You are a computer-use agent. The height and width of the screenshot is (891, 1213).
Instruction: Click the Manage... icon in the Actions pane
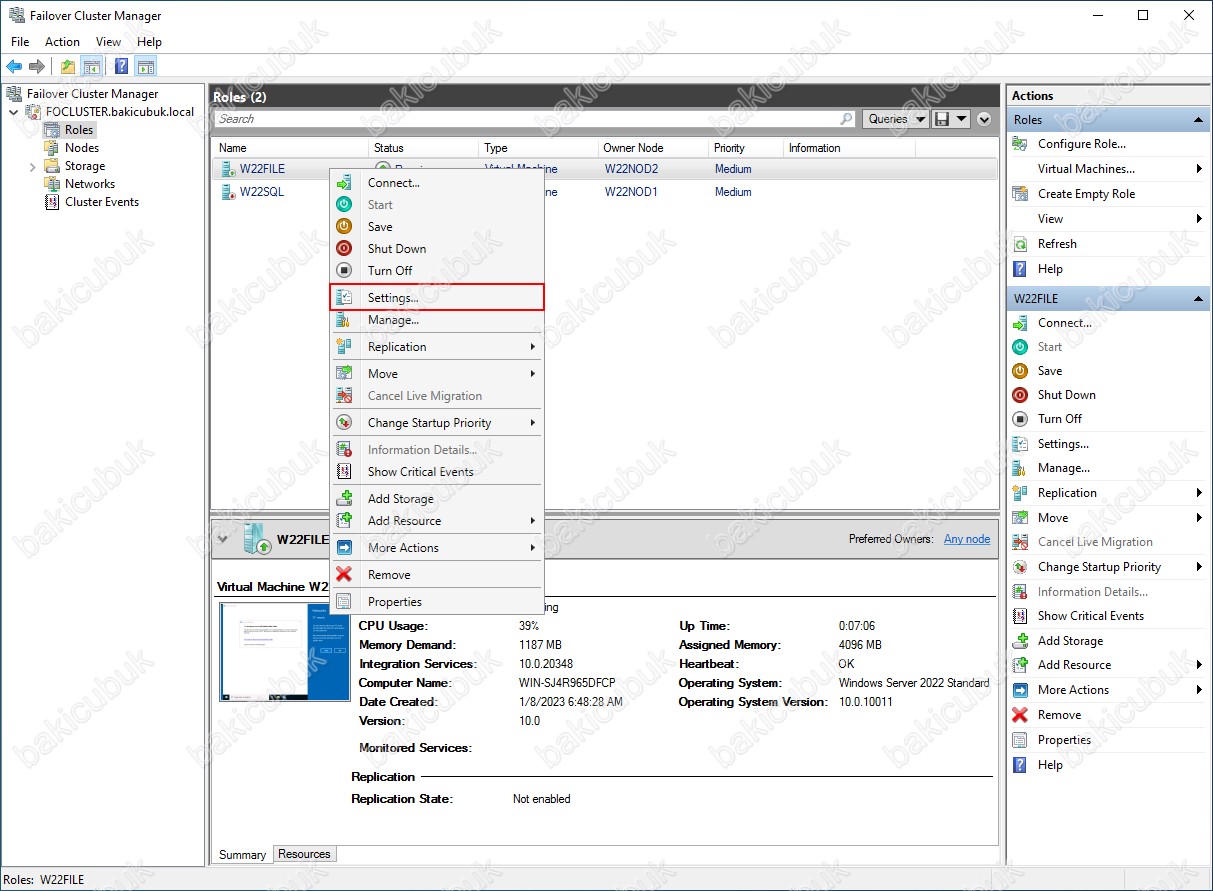click(1020, 468)
